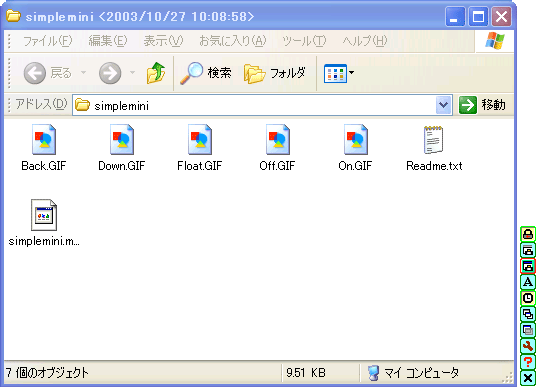537x389 pixels.
Task: Open settings with the red wrench icon
Action: click(528, 346)
